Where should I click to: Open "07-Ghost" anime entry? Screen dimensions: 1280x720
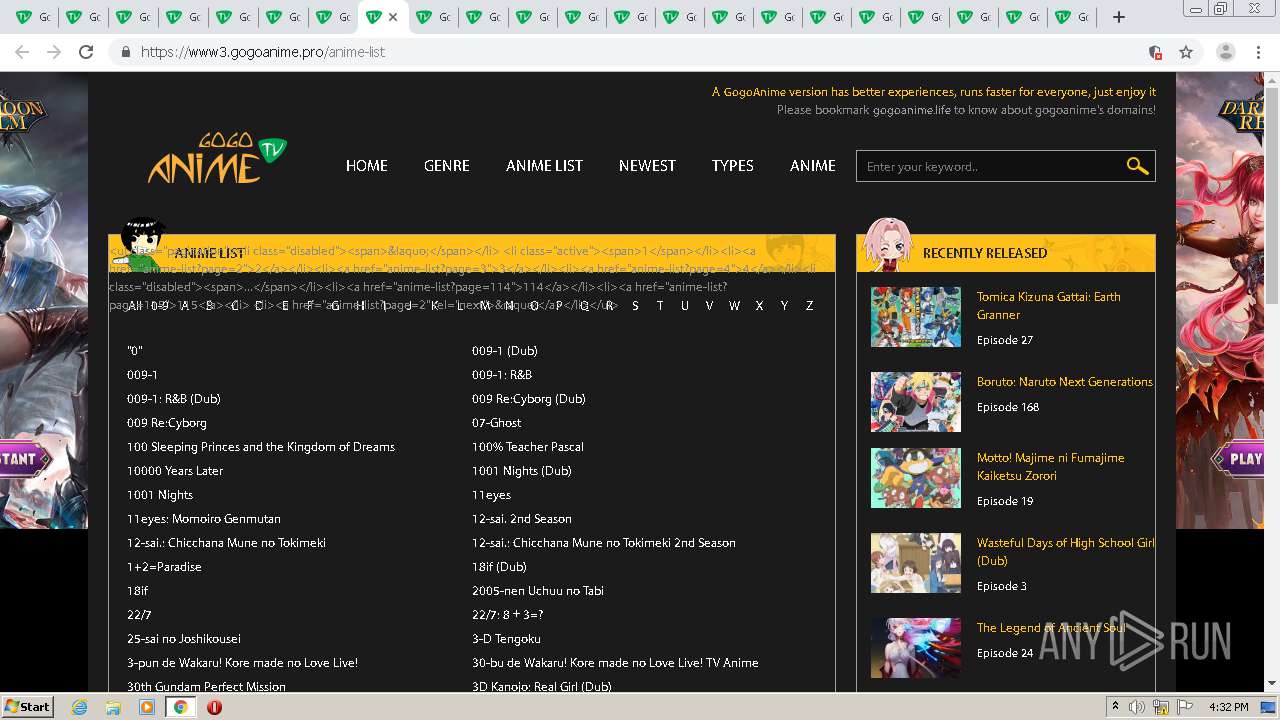click(x=496, y=423)
